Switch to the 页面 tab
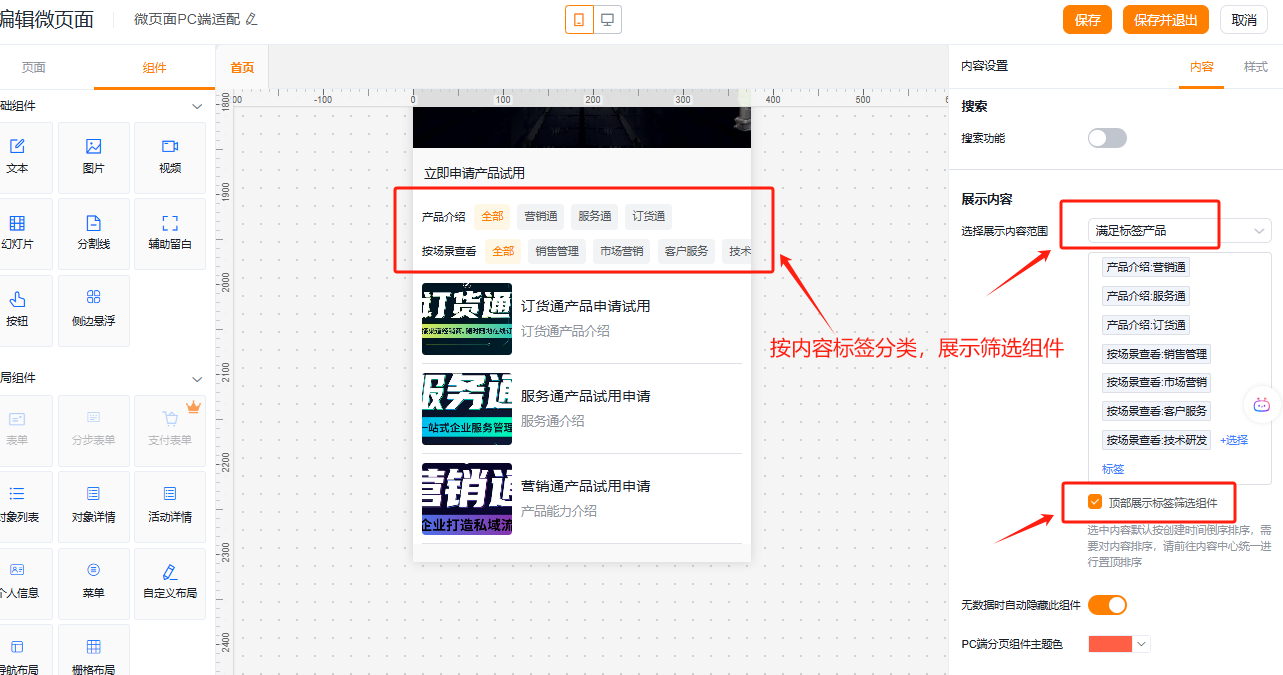The image size is (1283, 675). (x=34, y=68)
